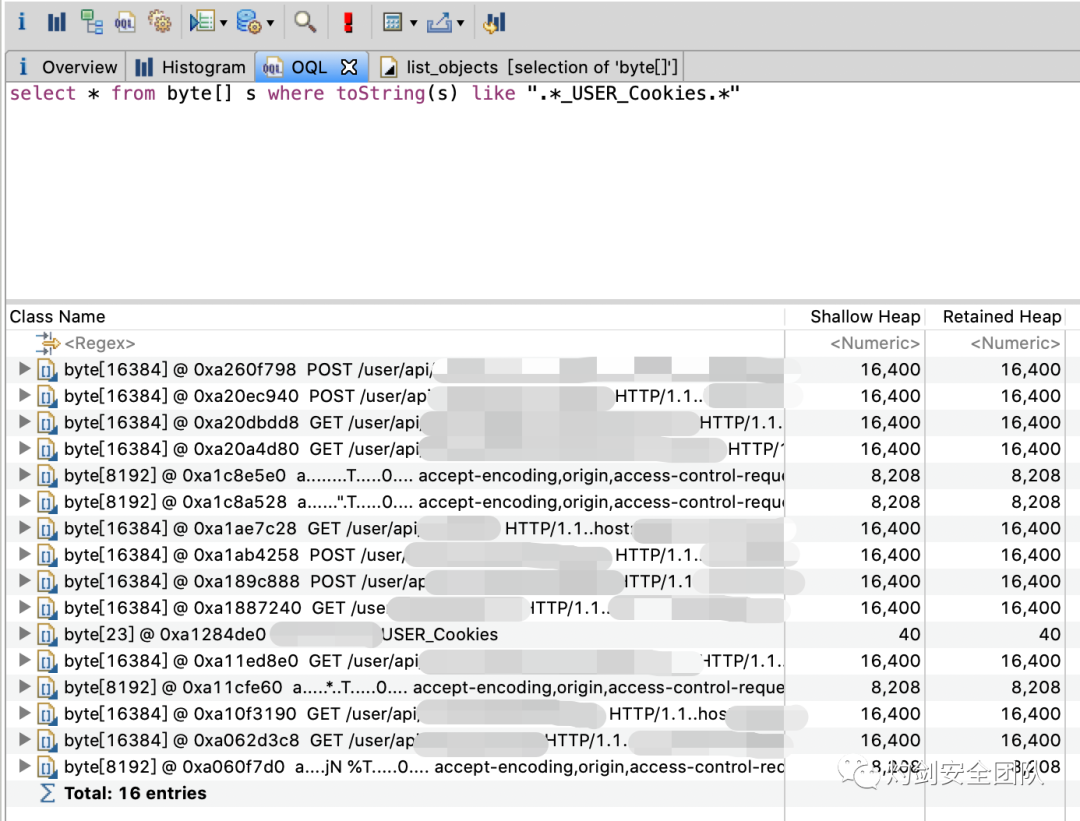Open calculate retained size dropdown arrow

[413, 23]
